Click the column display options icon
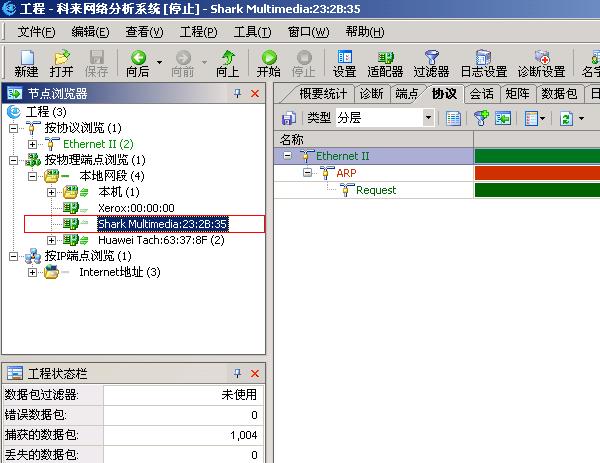This screenshot has width=600, height=463. [532, 118]
